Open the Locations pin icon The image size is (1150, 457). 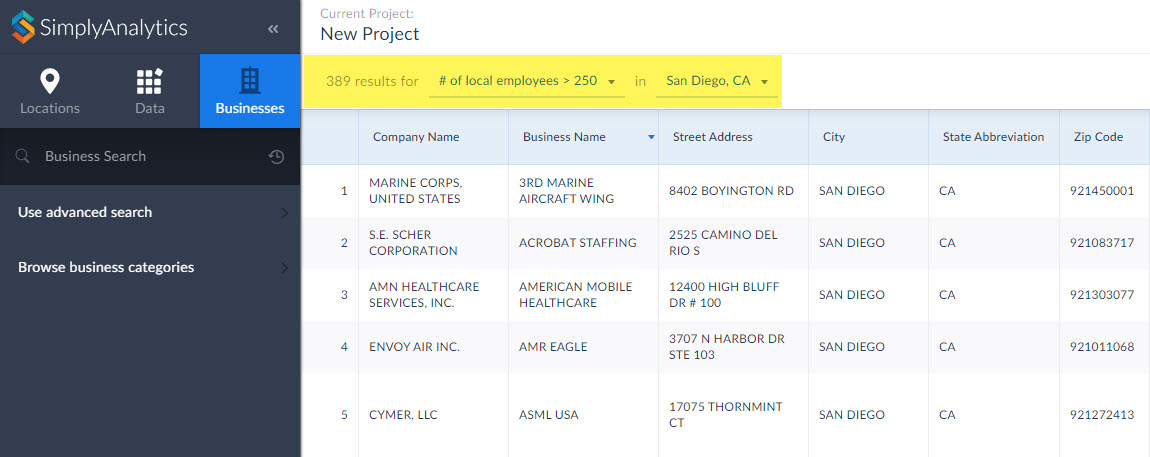pyautogui.click(x=50, y=81)
